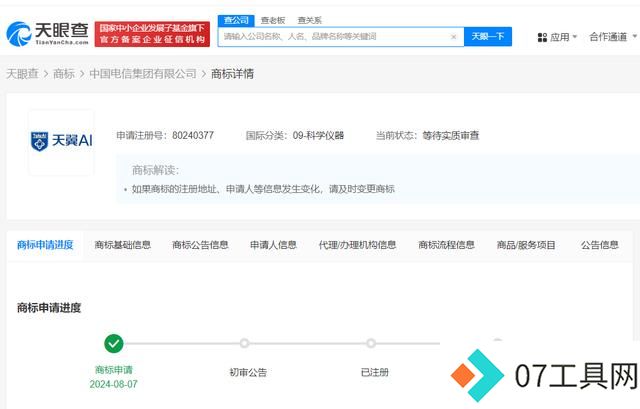Switch to 商品/服务项目 tab
The width and height of the screenshot is (640, 409).
click(x=526, y=245)
